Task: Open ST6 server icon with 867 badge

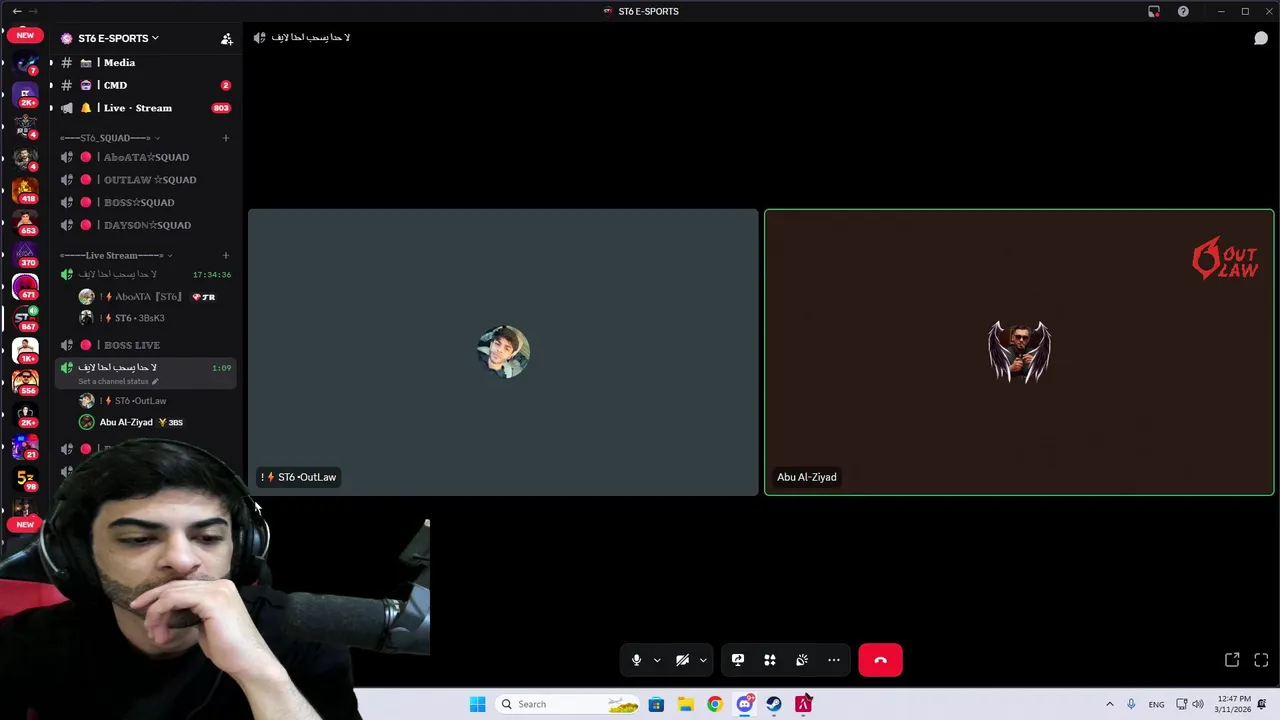Action: (x=25, y=318)
